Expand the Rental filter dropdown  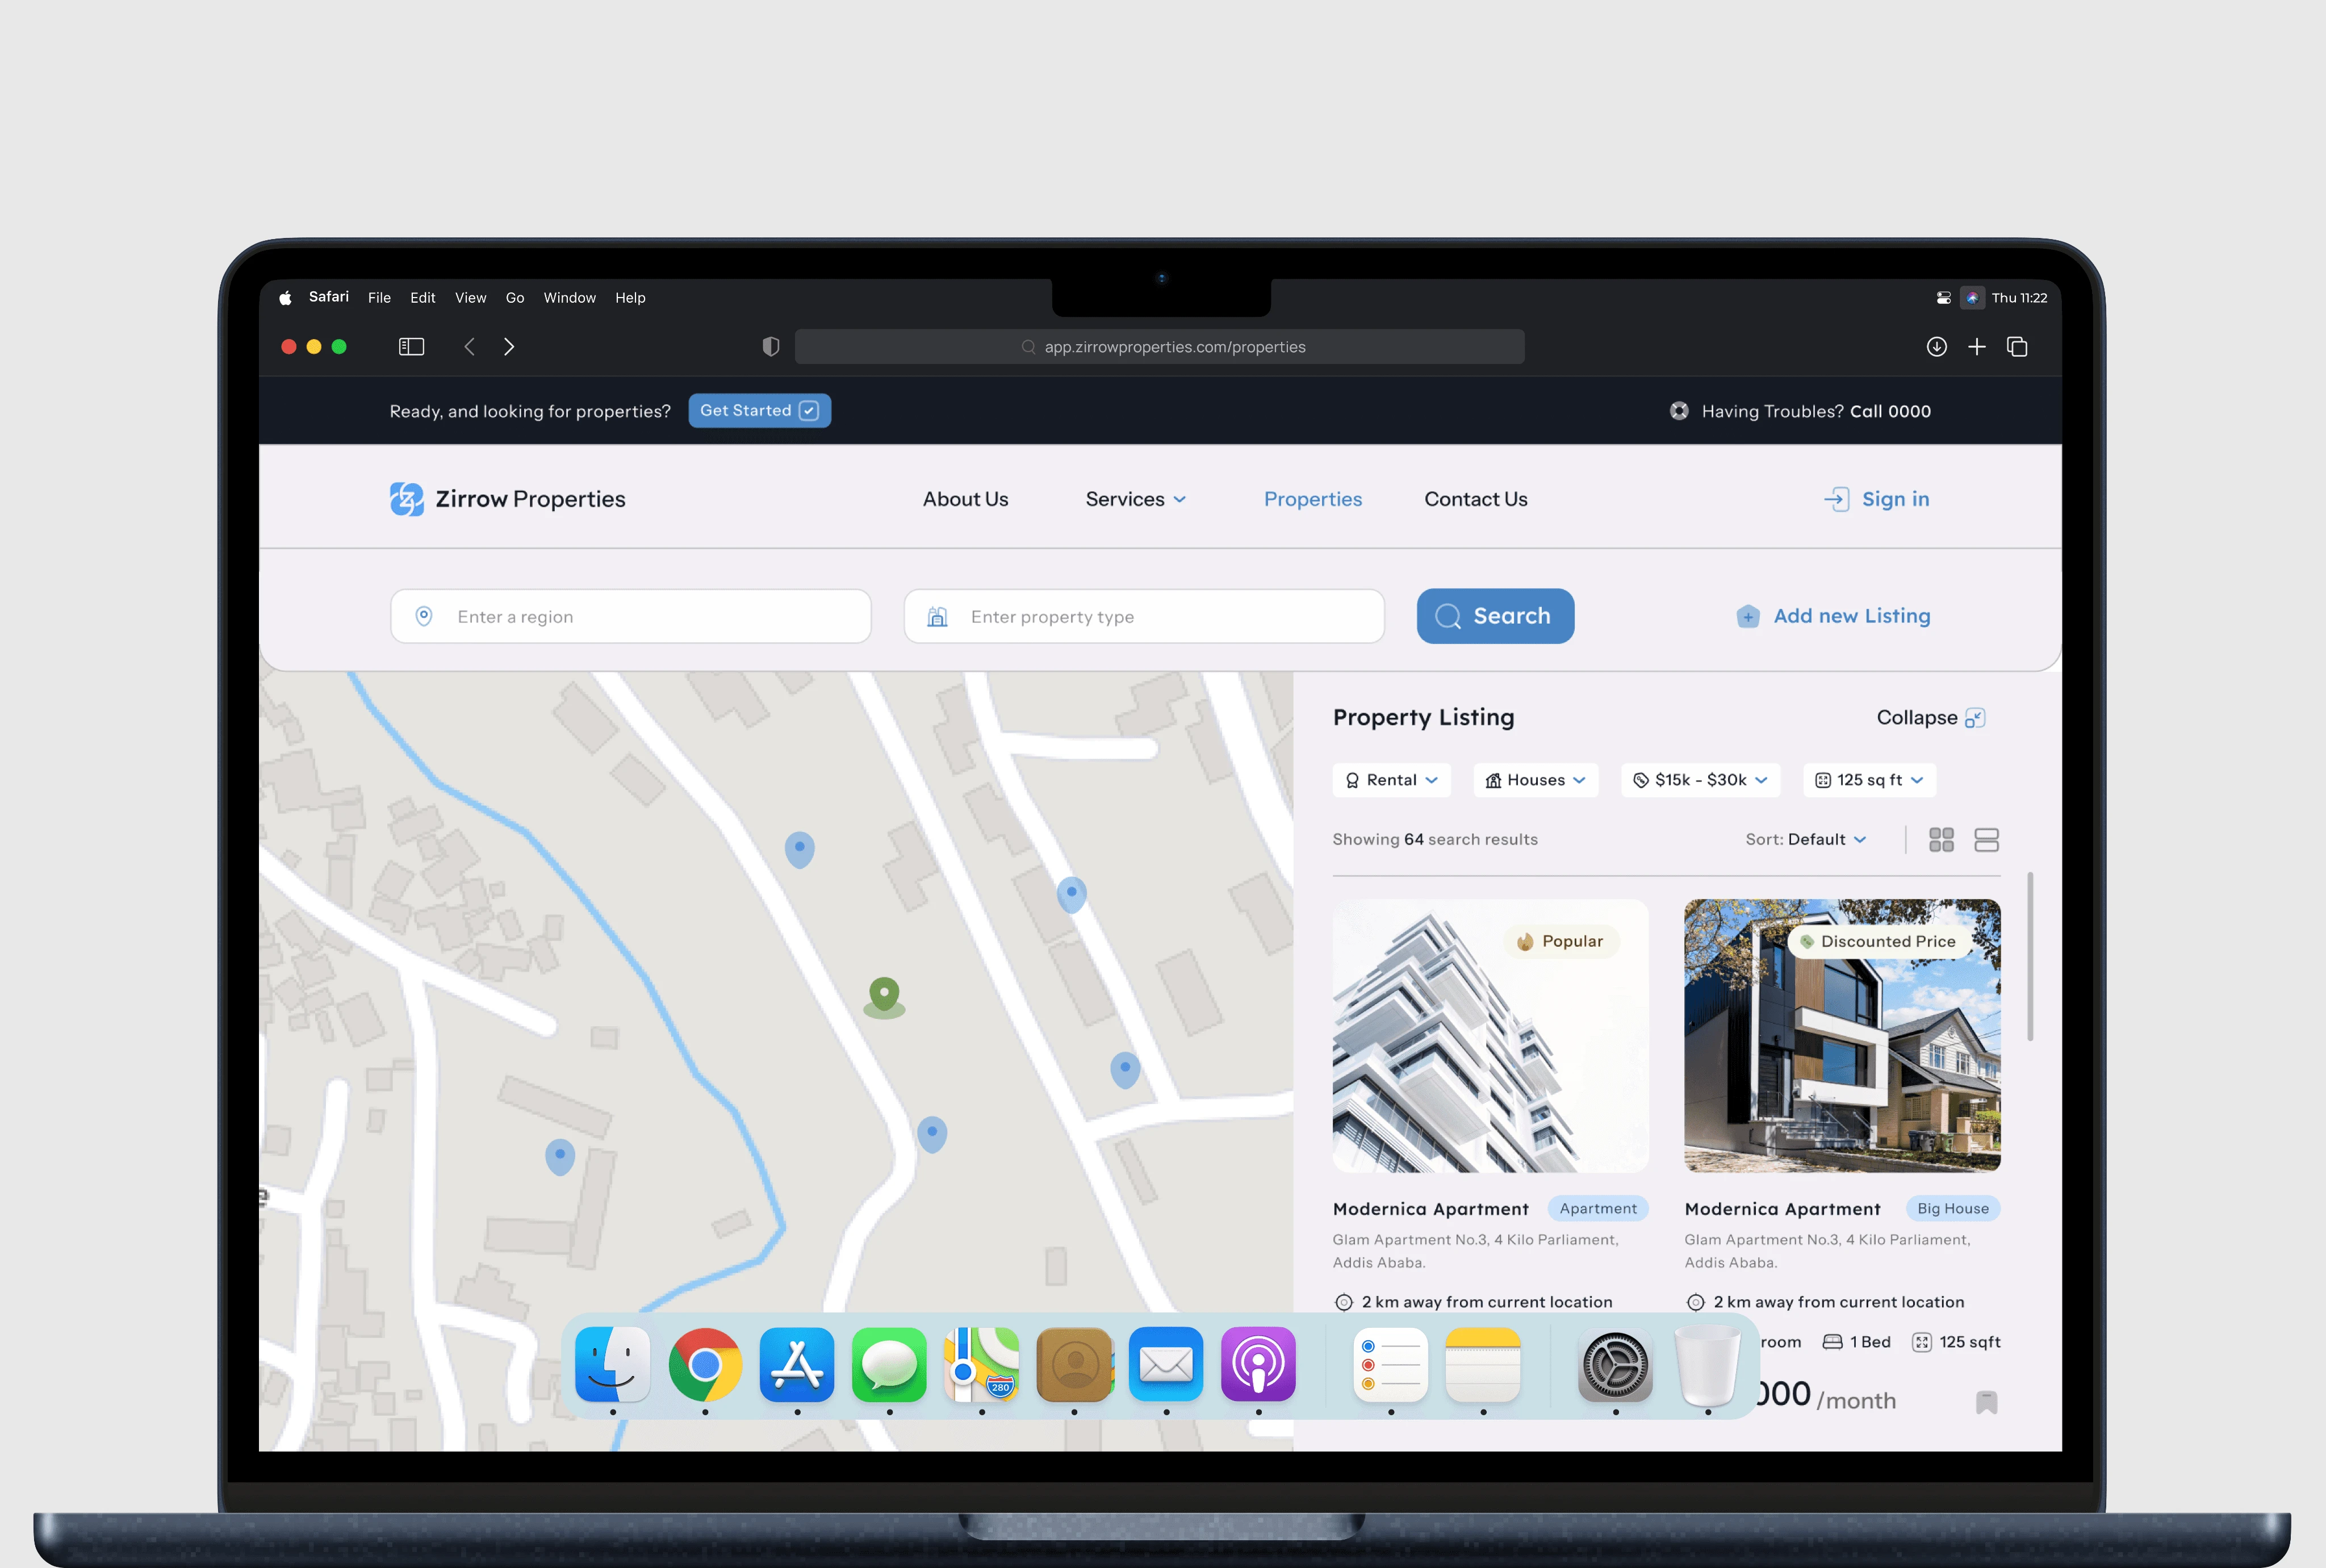pyautogui.click(x=1391, y=780)
